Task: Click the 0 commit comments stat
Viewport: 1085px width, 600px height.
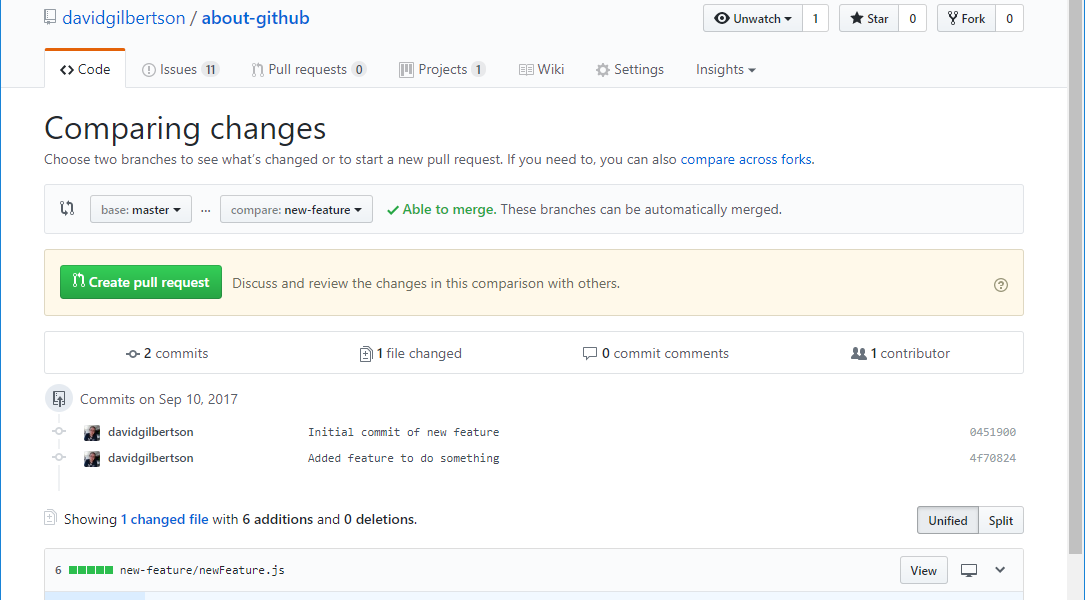Action: 656,353
